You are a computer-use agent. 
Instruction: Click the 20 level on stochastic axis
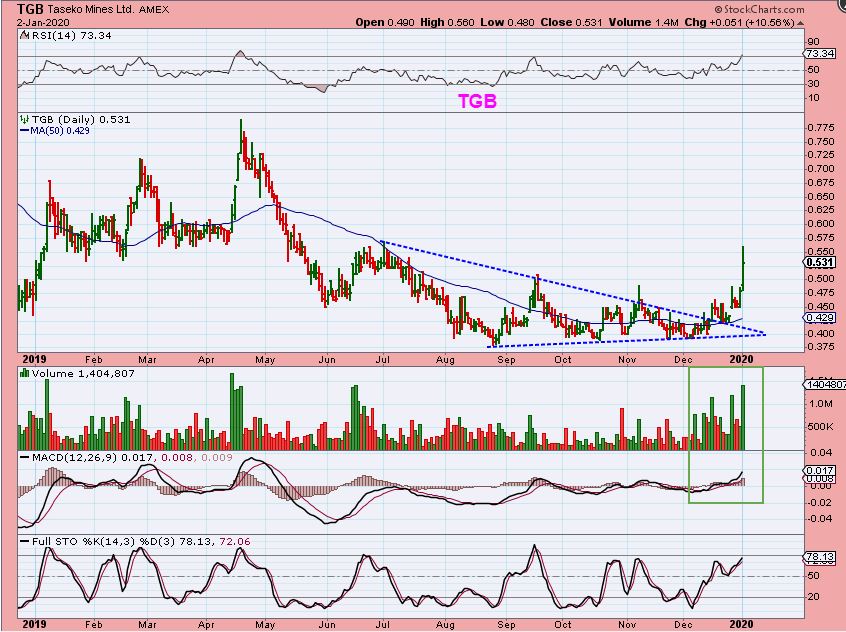[813, 597]
